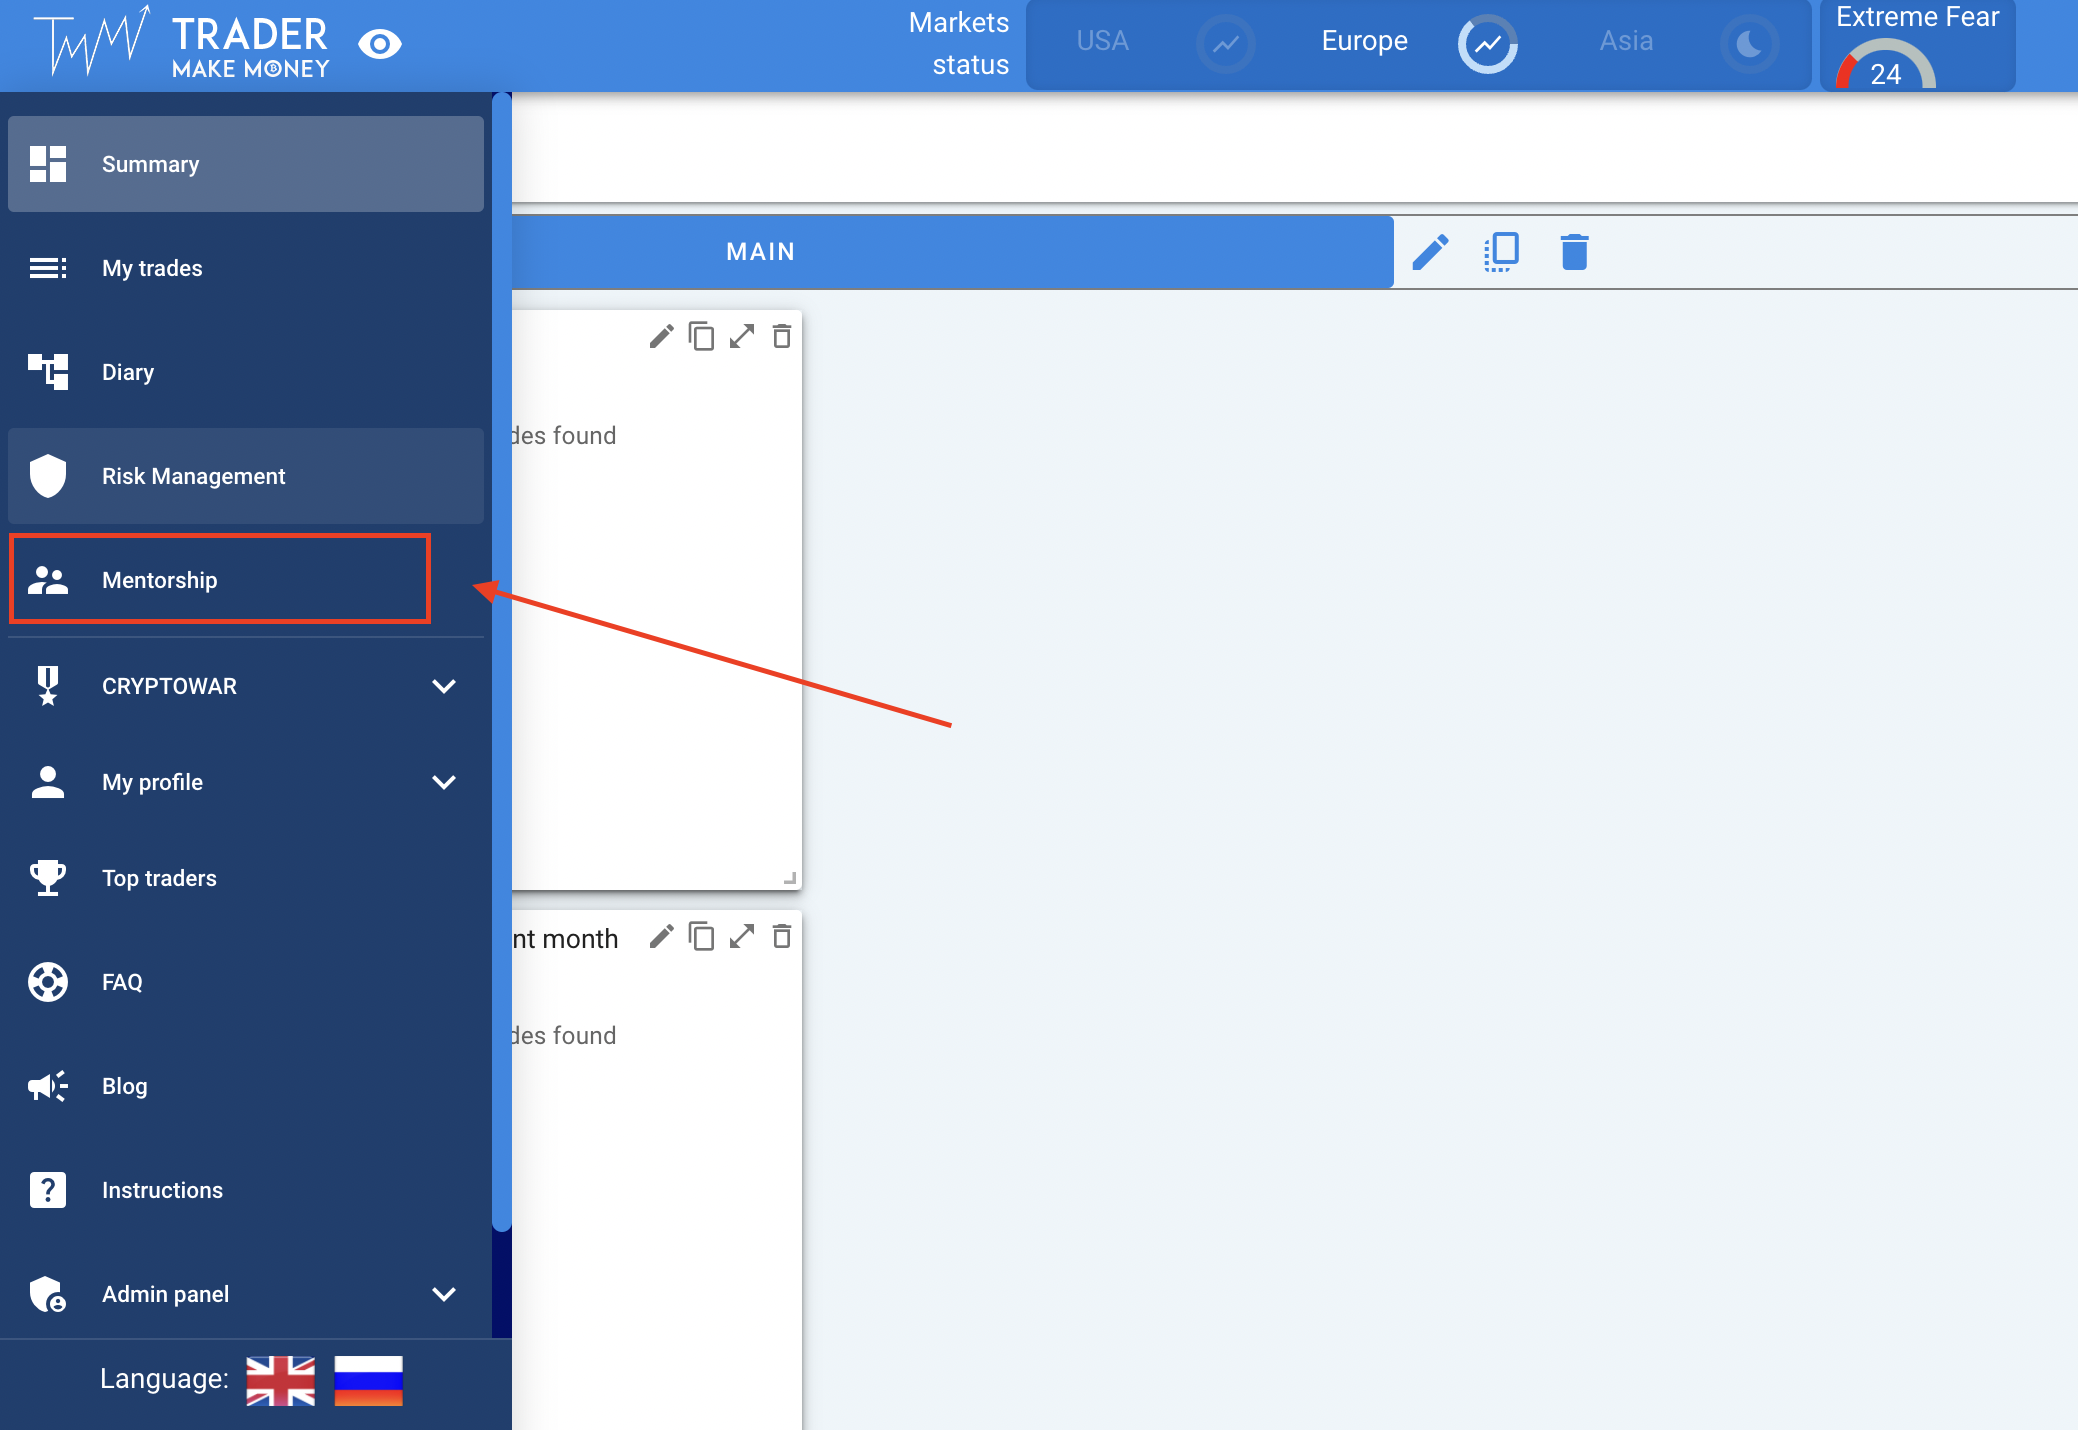This screenshot has width=2078, height=1430.
Task: Open the Summary dashboard icon
Action: [47, 164]
